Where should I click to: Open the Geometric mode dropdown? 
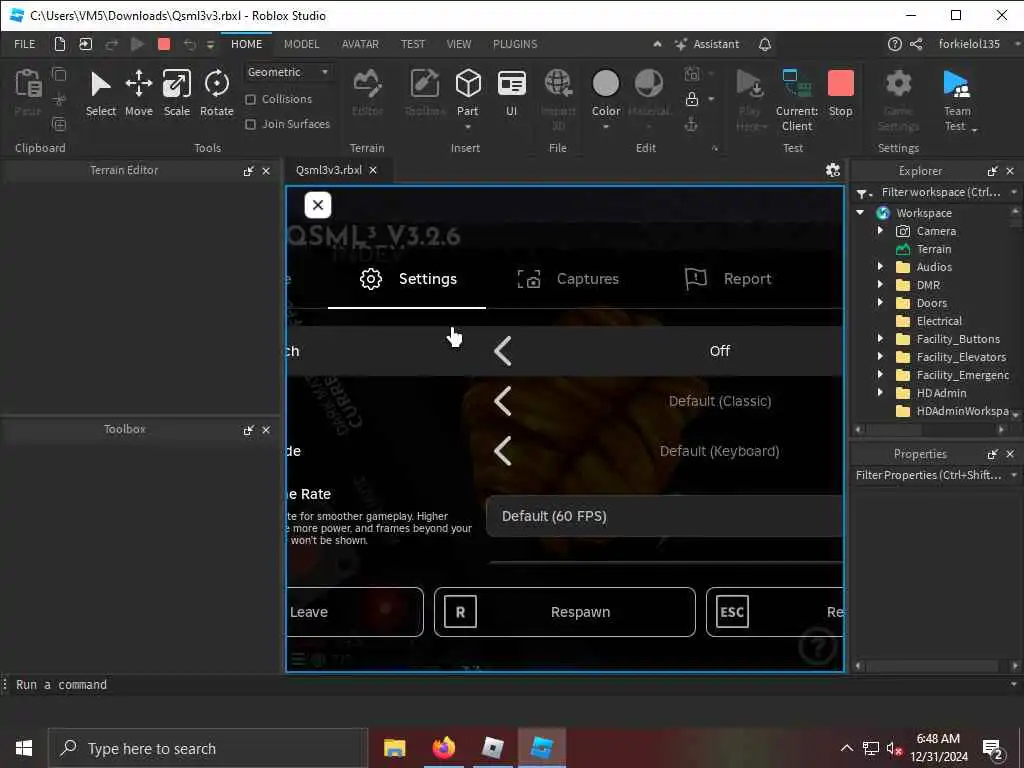pyautogui.click(x=289, y=72)
